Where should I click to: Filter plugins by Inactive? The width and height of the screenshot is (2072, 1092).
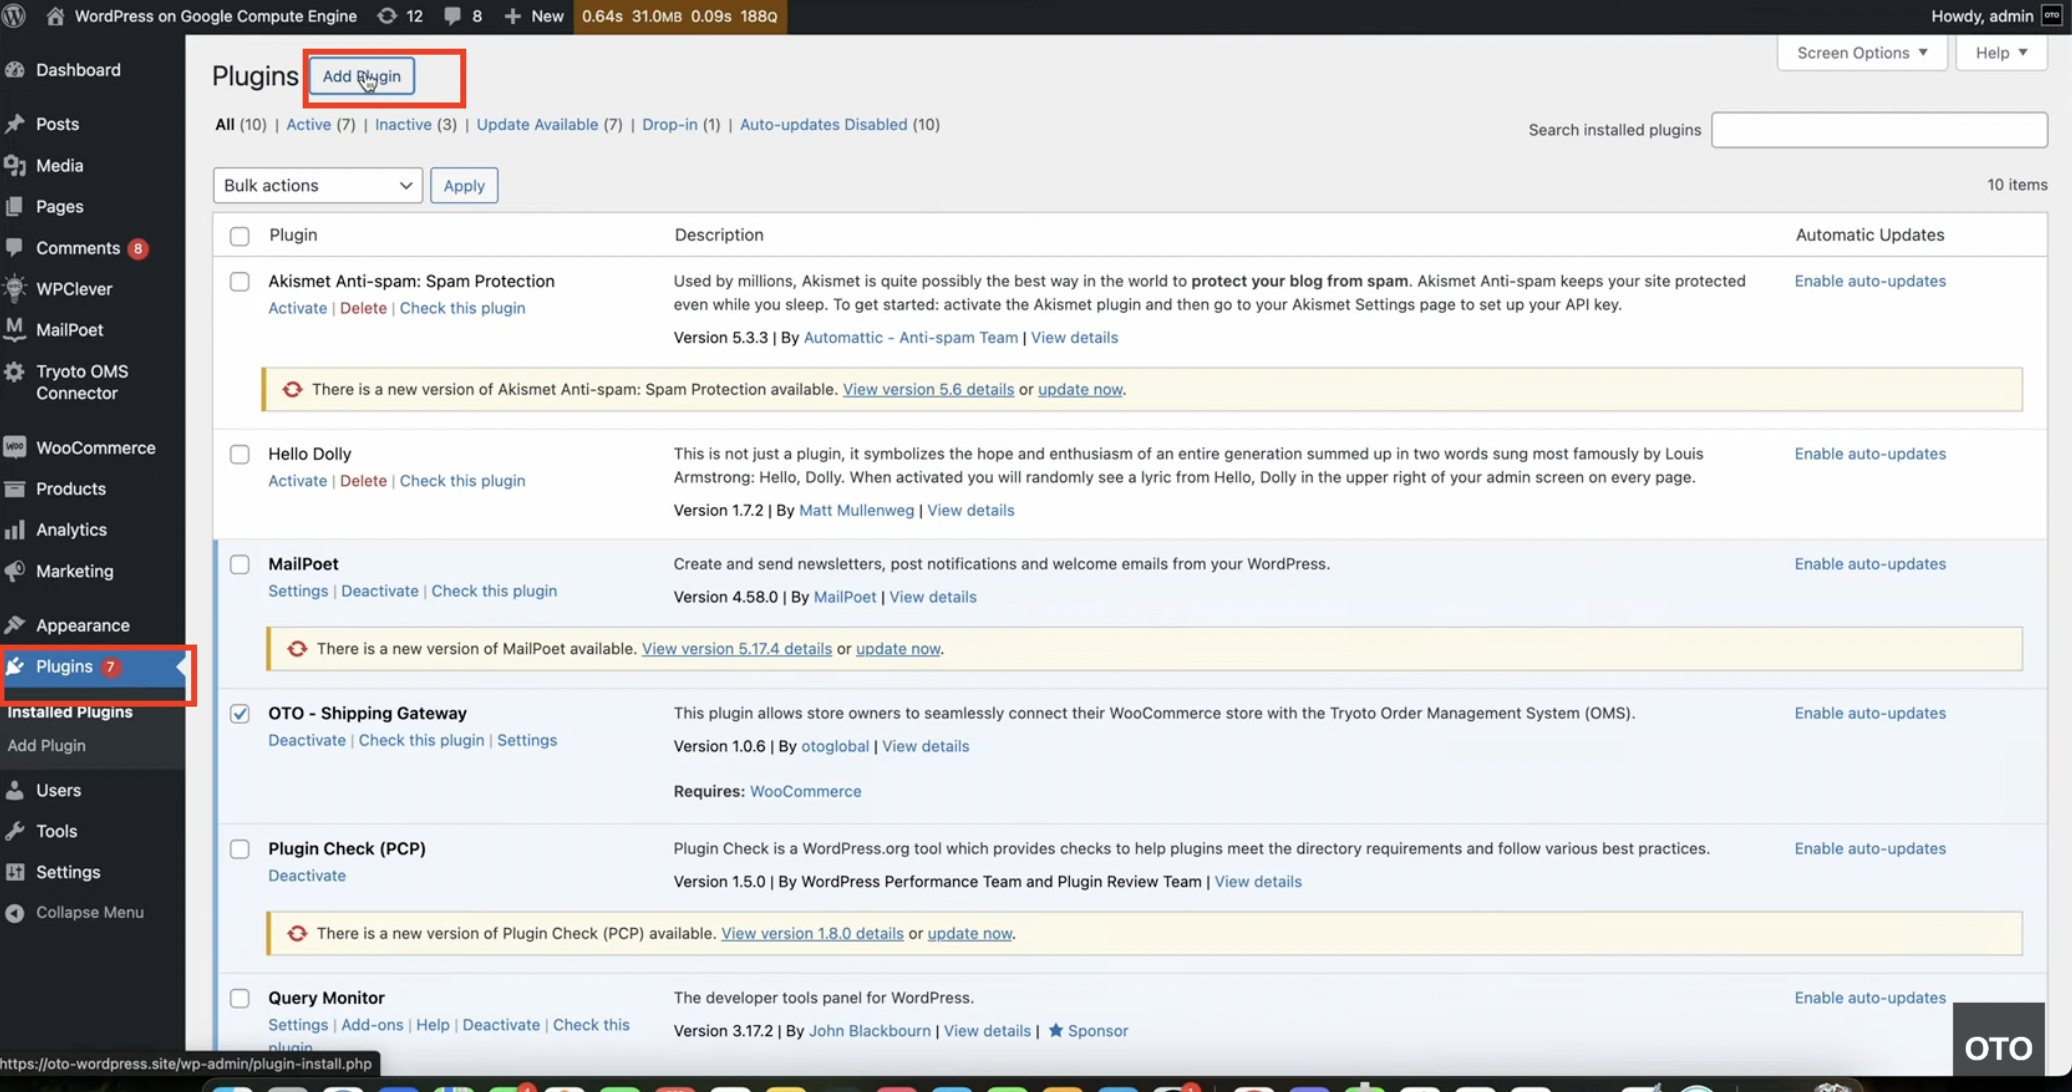pos(403,124)
